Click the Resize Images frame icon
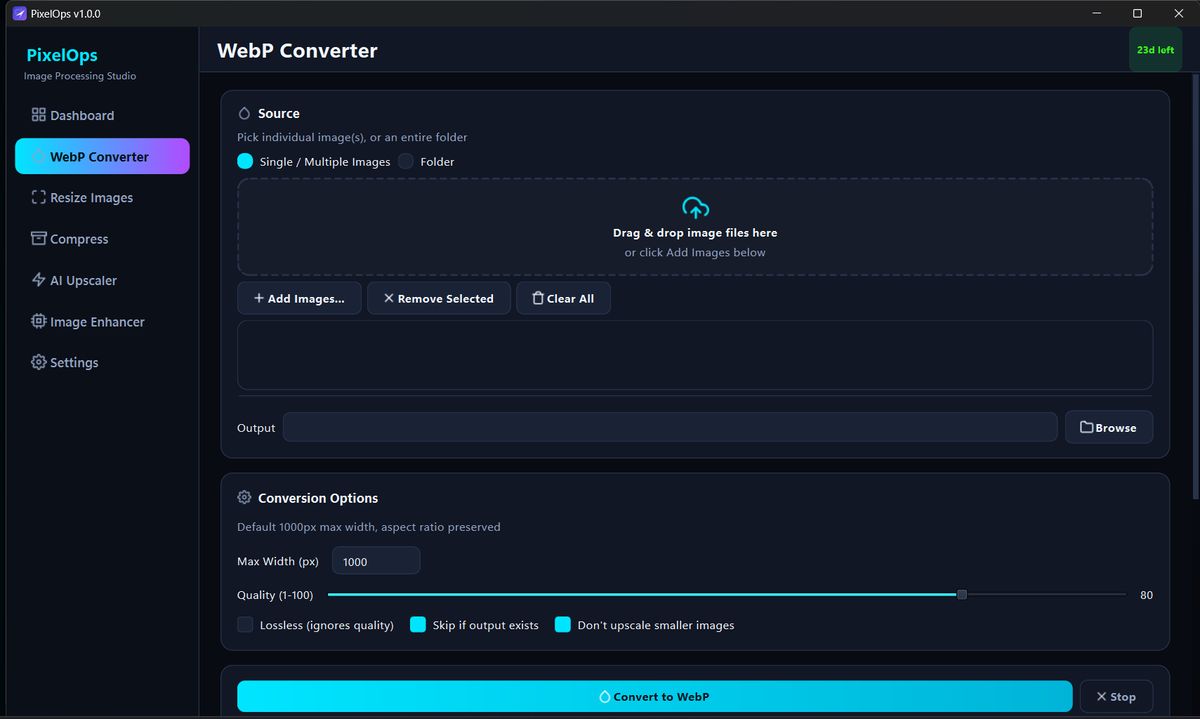The height and width of the screenshot is (719, 1200). point(39,197)
